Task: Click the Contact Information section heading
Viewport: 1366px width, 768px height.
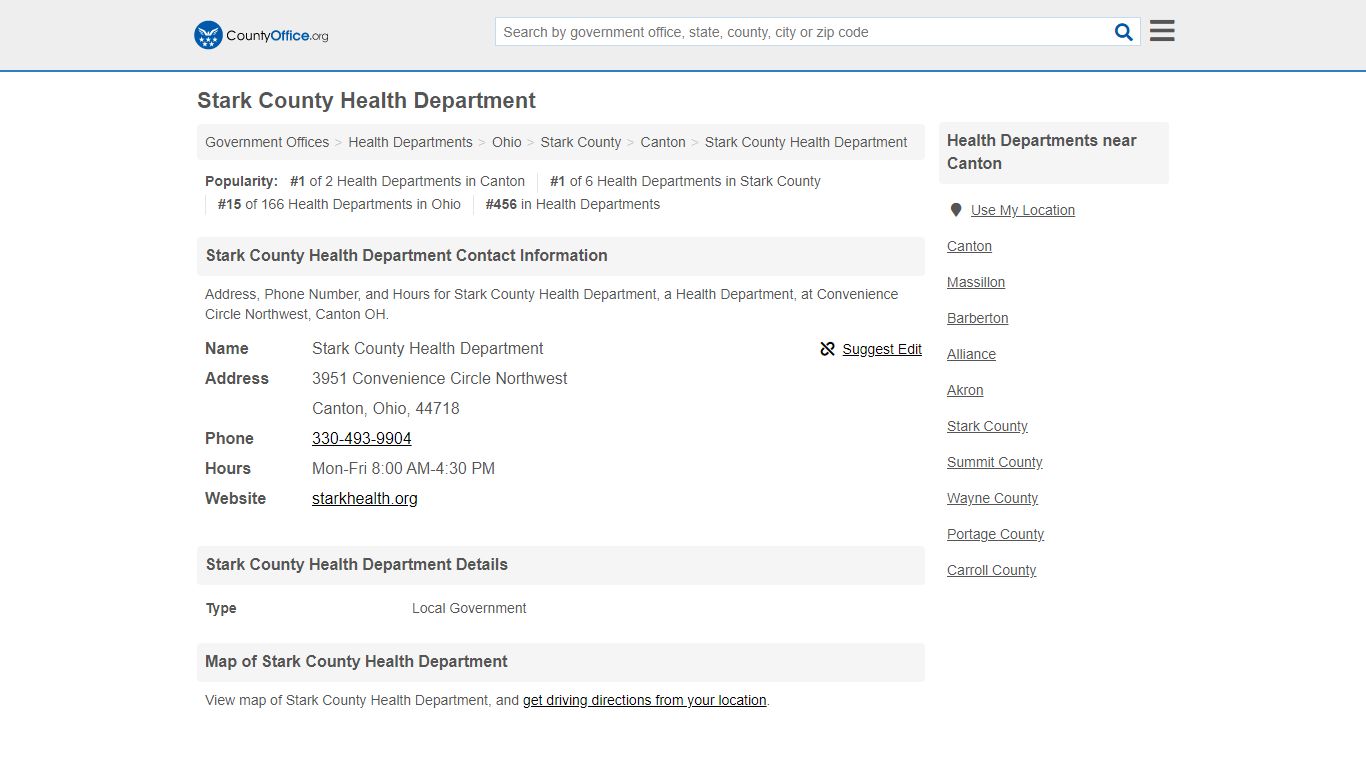Action: click(x=407, y=256)
